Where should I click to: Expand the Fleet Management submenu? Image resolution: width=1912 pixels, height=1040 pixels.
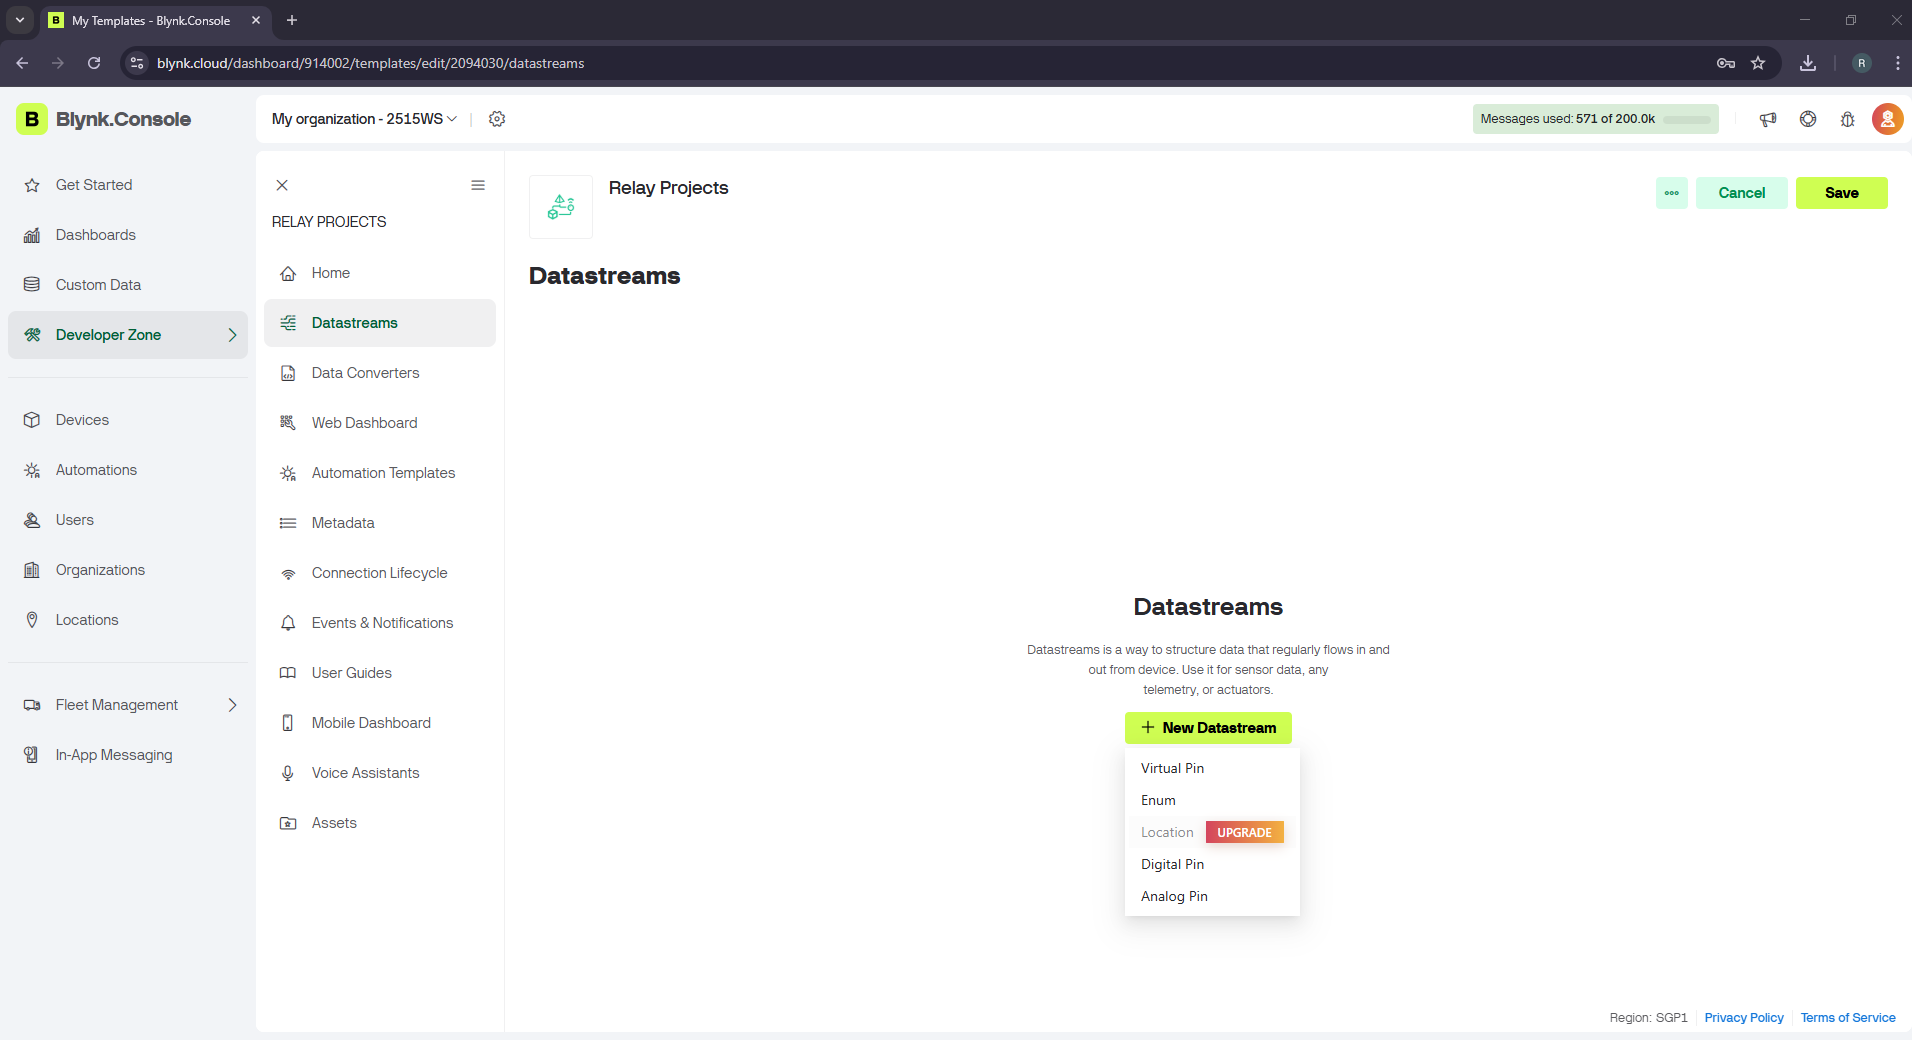[232, 705]
